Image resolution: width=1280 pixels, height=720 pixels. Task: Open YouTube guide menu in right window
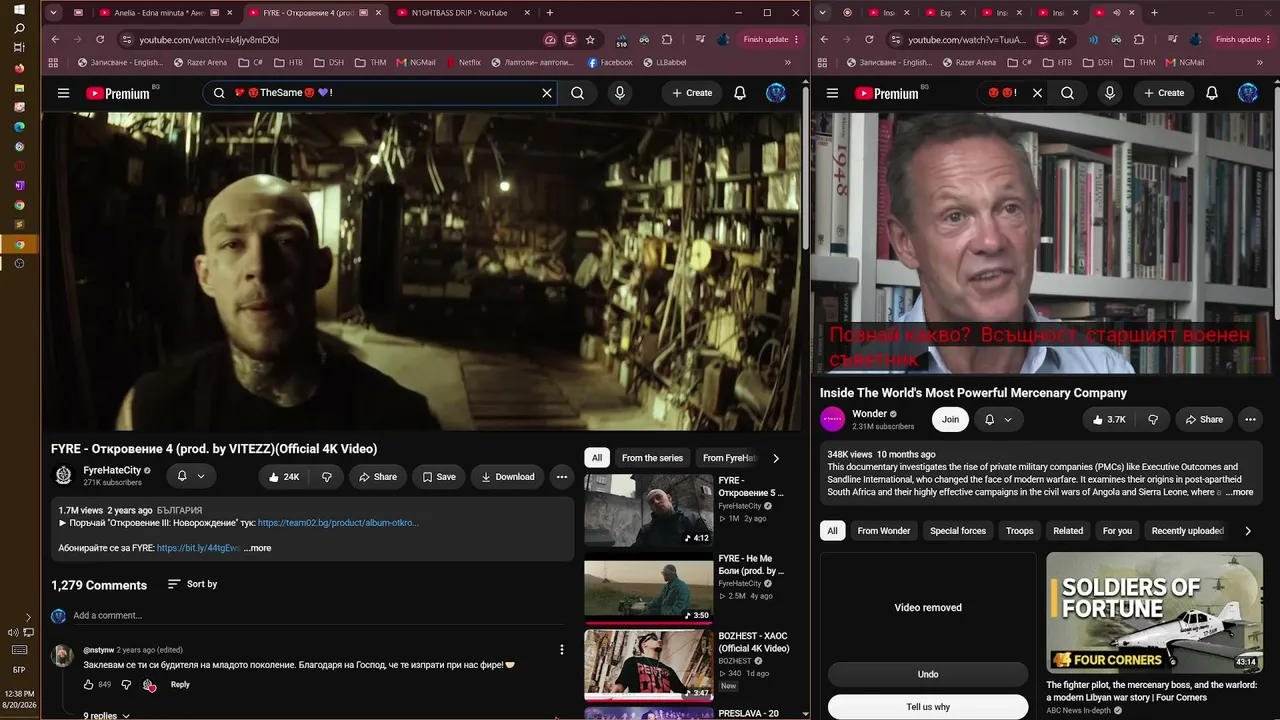(x=832, y=93)
